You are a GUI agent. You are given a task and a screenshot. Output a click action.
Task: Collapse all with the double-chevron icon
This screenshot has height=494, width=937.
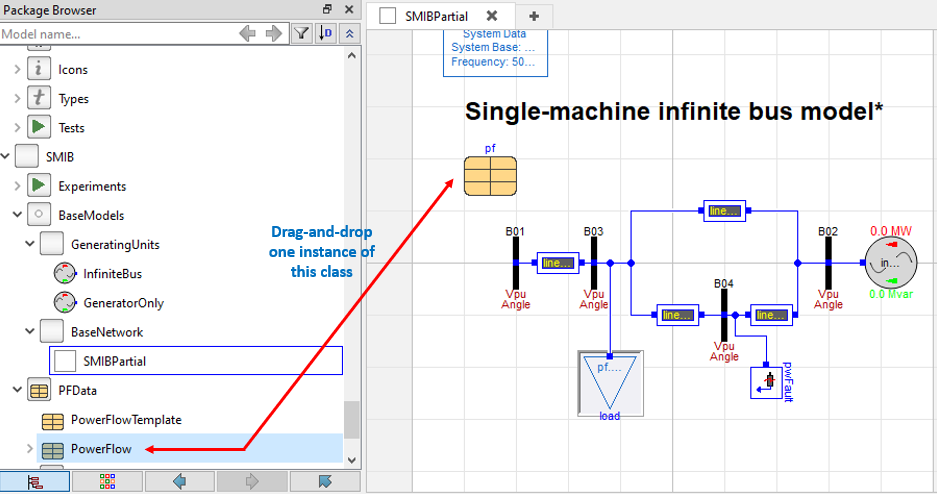tap(349, 33)
